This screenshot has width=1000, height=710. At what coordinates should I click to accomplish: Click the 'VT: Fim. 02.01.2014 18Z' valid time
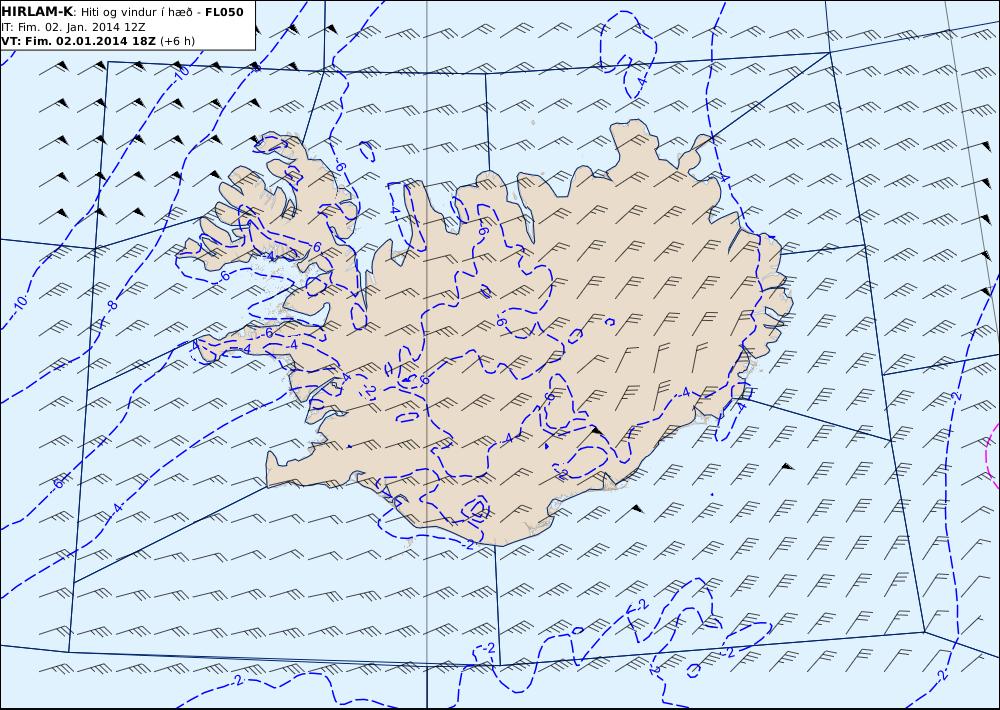coord(78,41)
